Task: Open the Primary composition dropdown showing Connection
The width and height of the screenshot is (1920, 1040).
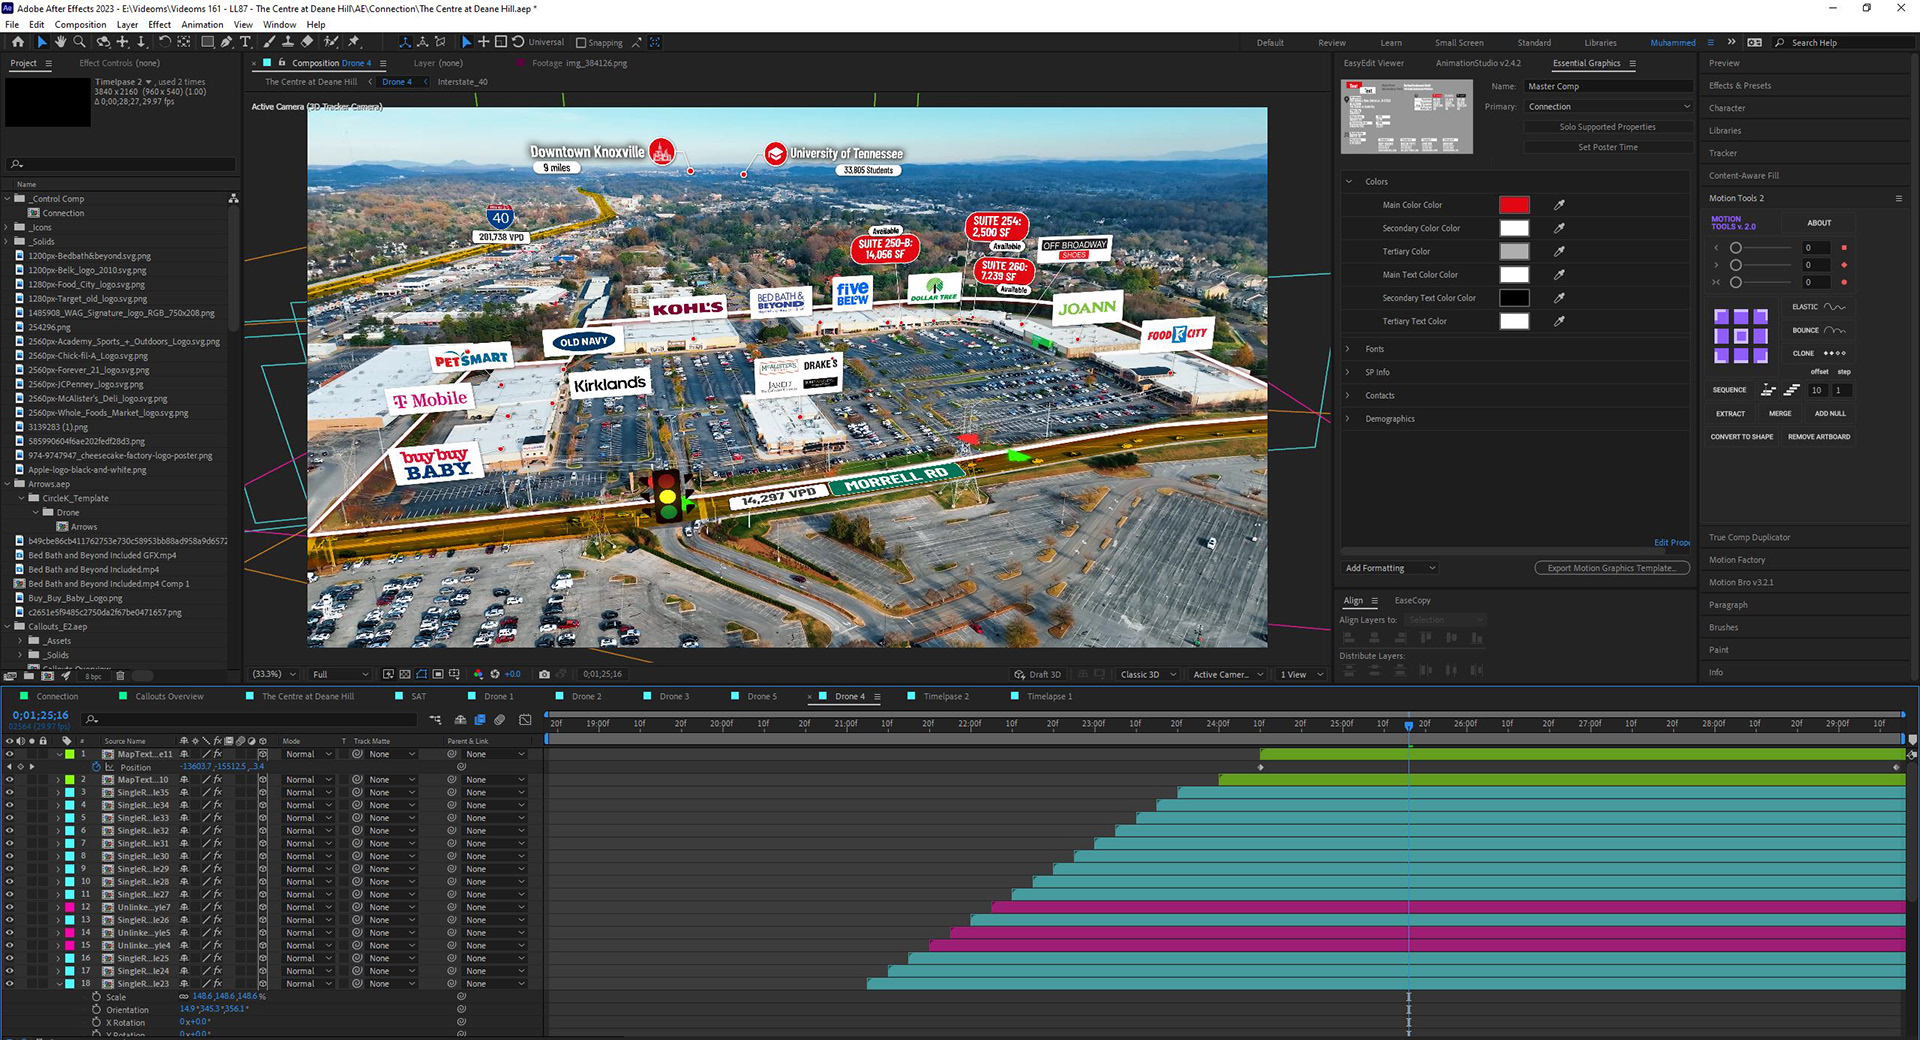Action: pos(1608,107)
